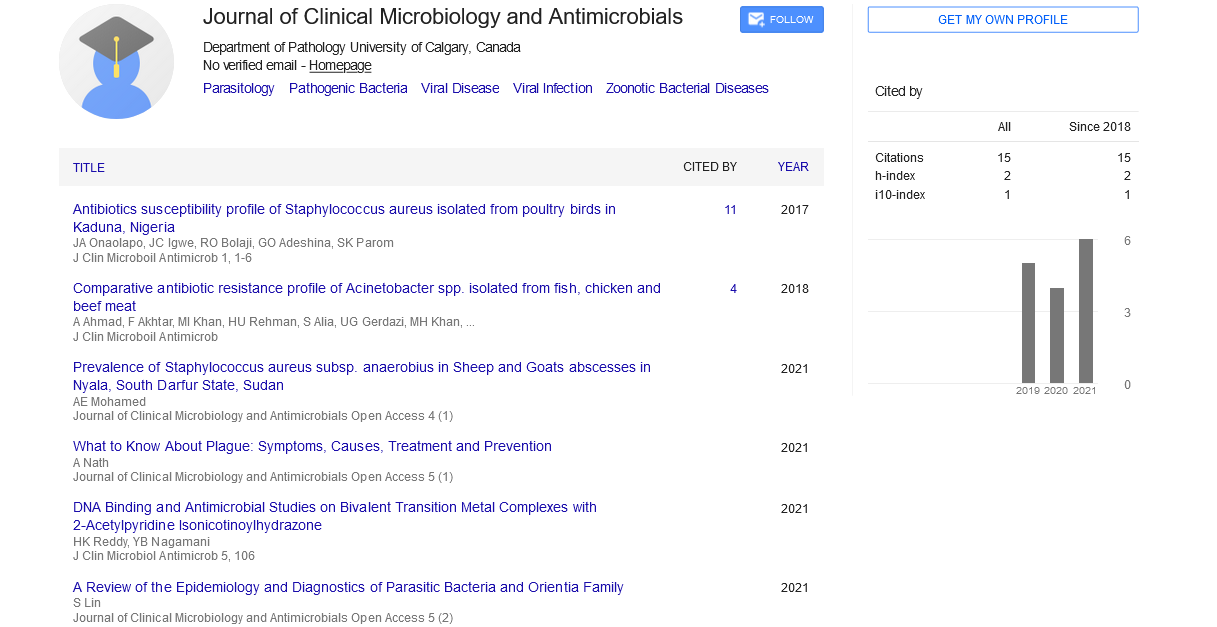Click the 2021 bar in citations chart
This screenshot has height=627, width=1217.
click(x=1085, y=311)
